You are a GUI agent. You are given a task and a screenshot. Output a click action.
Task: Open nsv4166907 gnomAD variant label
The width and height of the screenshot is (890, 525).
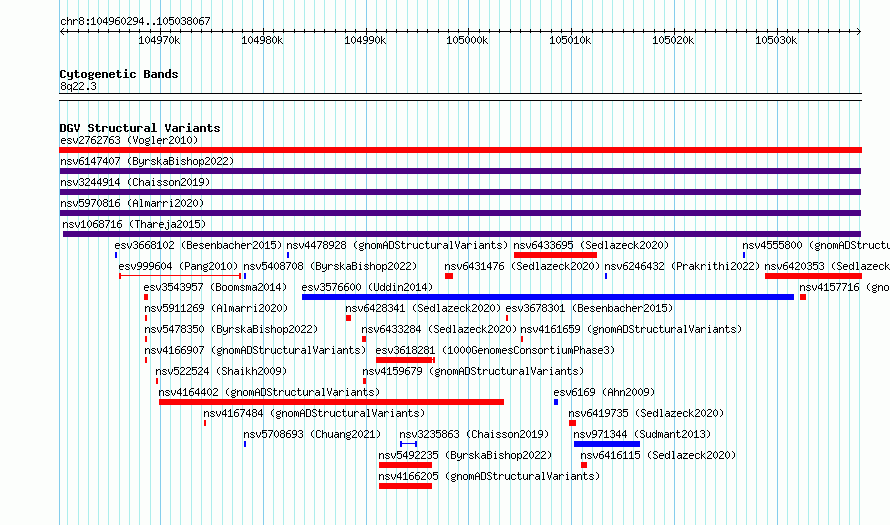[x=255, y=350]
